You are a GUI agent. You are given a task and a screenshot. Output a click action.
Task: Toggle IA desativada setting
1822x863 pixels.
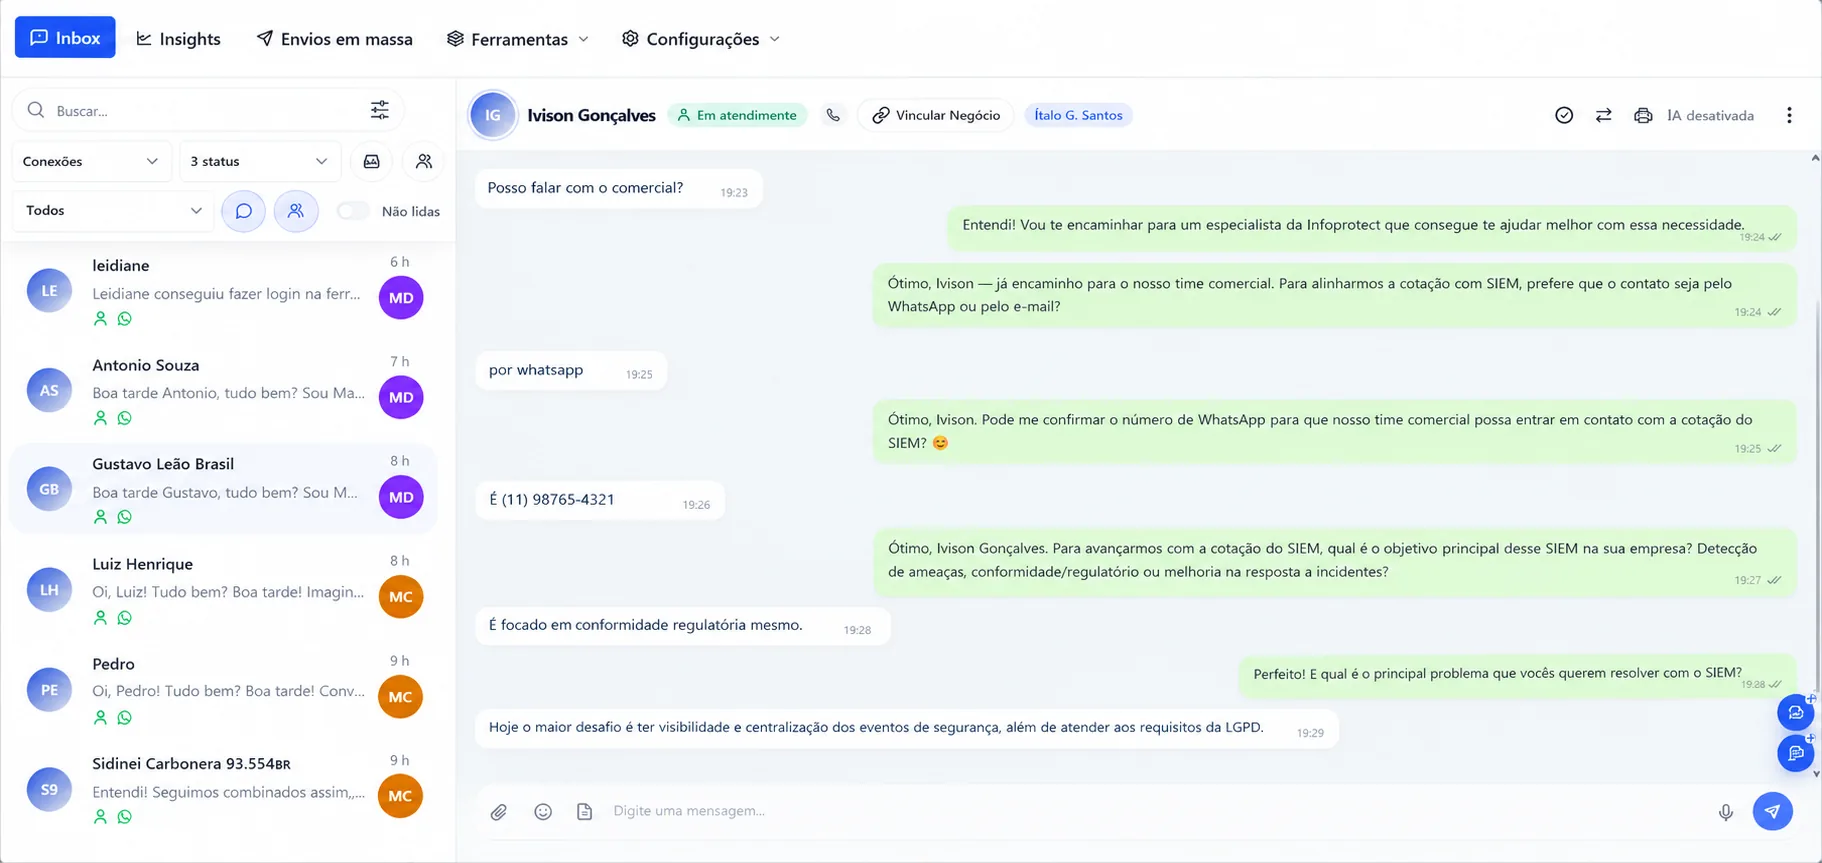coord(1710,115)
